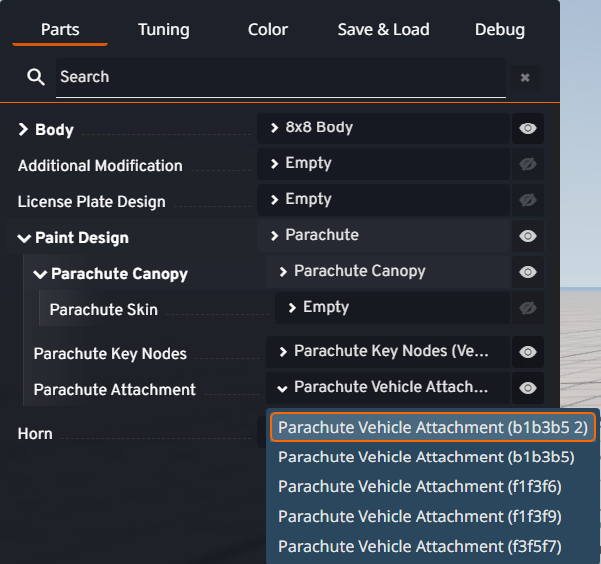Hide the Parachute paint design part
601x564 pixels.
coord(528,236)
